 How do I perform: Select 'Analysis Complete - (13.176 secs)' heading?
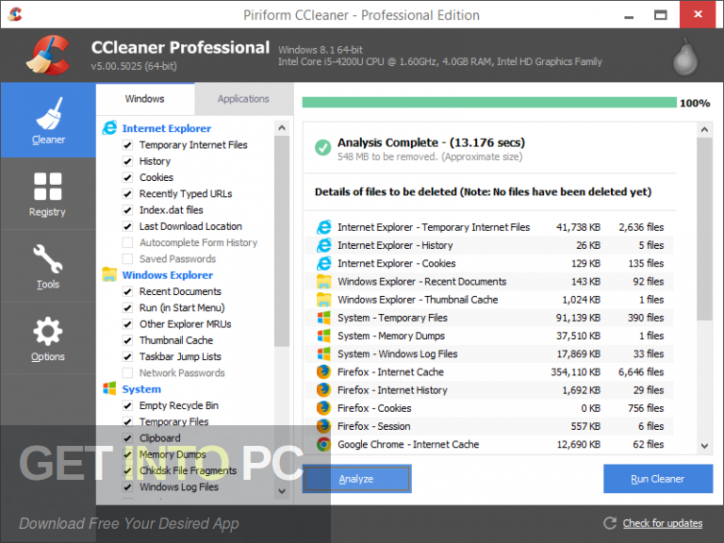click(x=431, y=143)
